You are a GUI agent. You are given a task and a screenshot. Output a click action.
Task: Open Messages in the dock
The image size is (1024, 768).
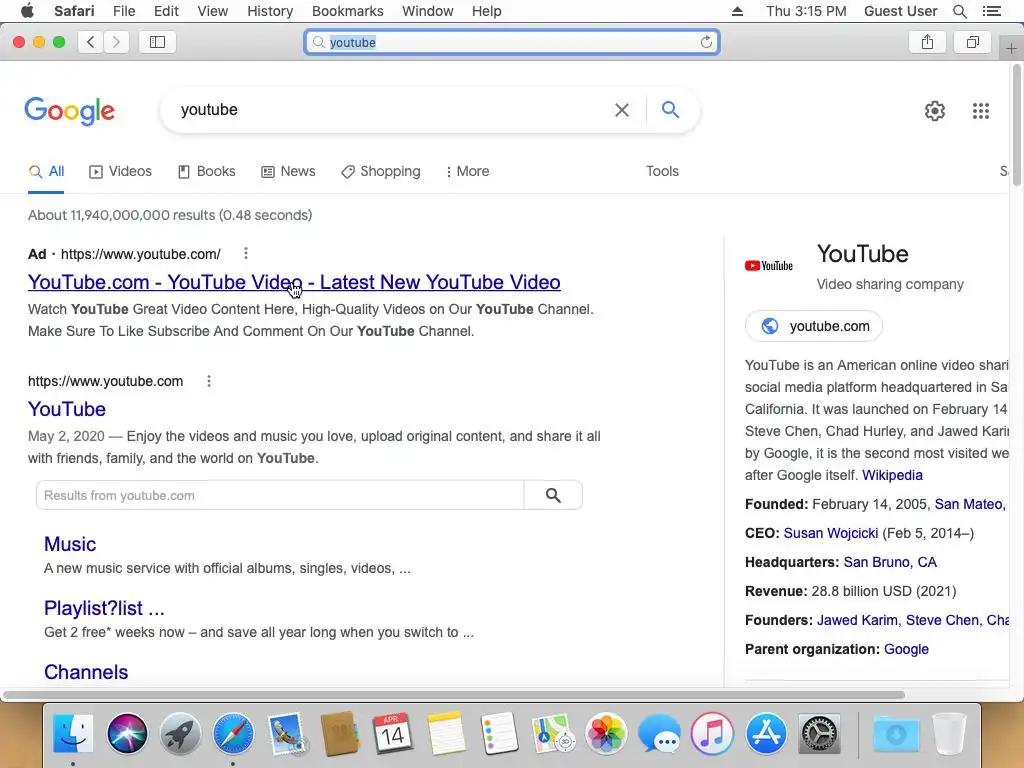(x=659, y=733)
